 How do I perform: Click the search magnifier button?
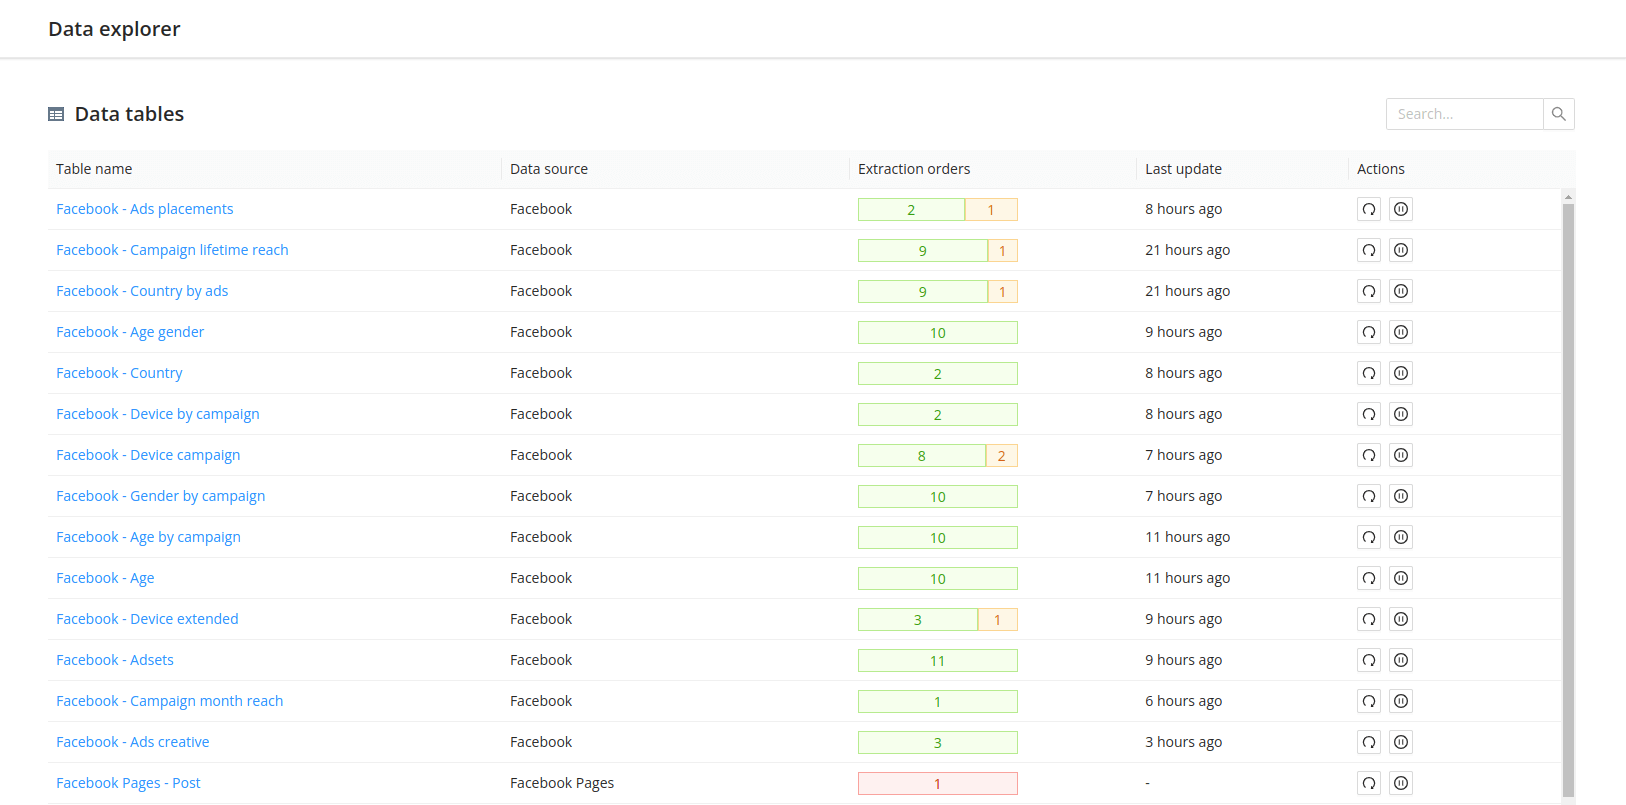1558,114
